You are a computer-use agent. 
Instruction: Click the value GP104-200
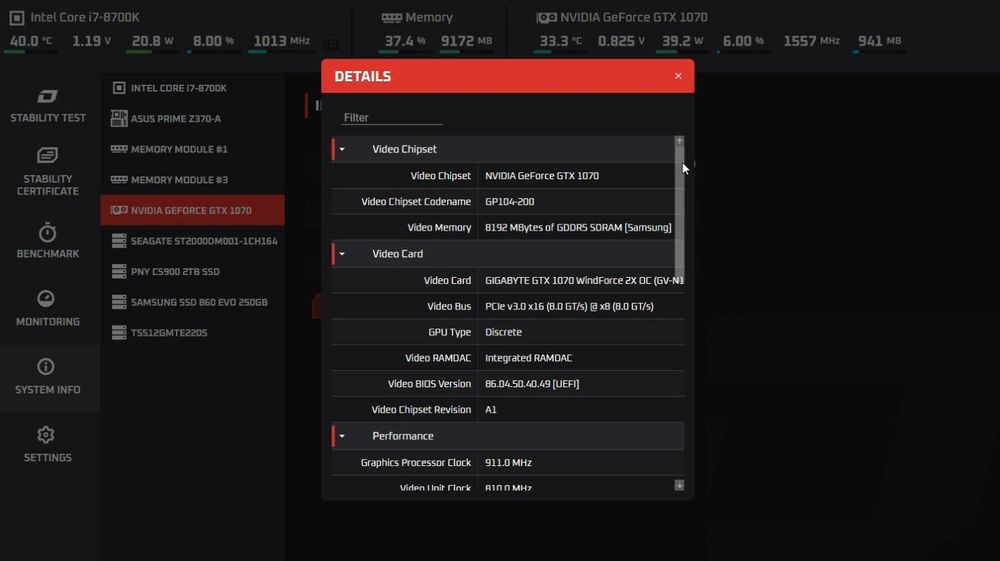[x=510, y=201]
